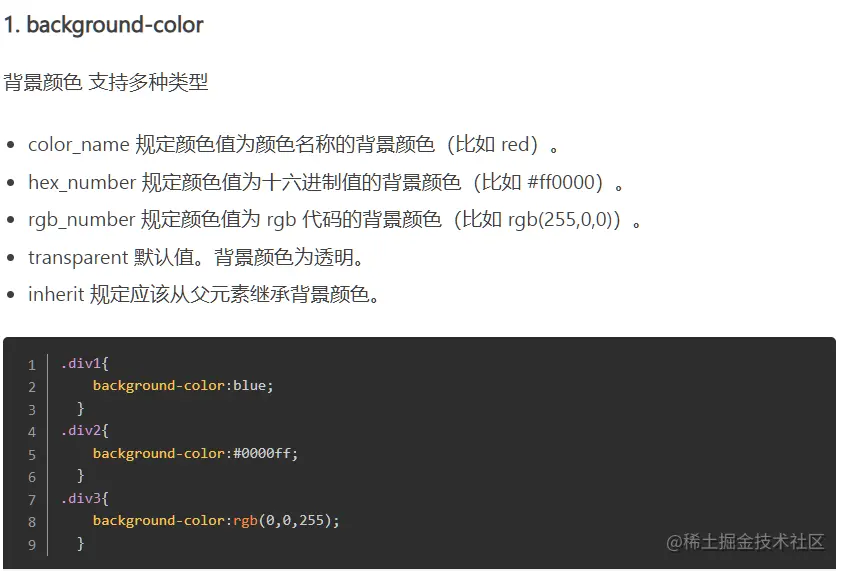Click the rgb(255,0,0) example text
The width and height of the screenshot is (844, 571).
tap(563, 220)
